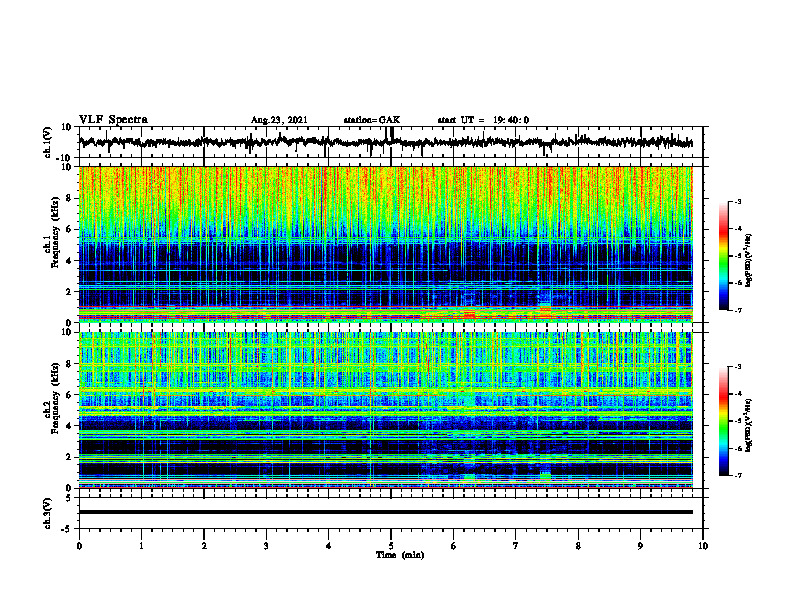Click the "10" label on the bottom time axis
Image resolution: width=792 pixels, height=612 pixels.
(x=703, y=546)
